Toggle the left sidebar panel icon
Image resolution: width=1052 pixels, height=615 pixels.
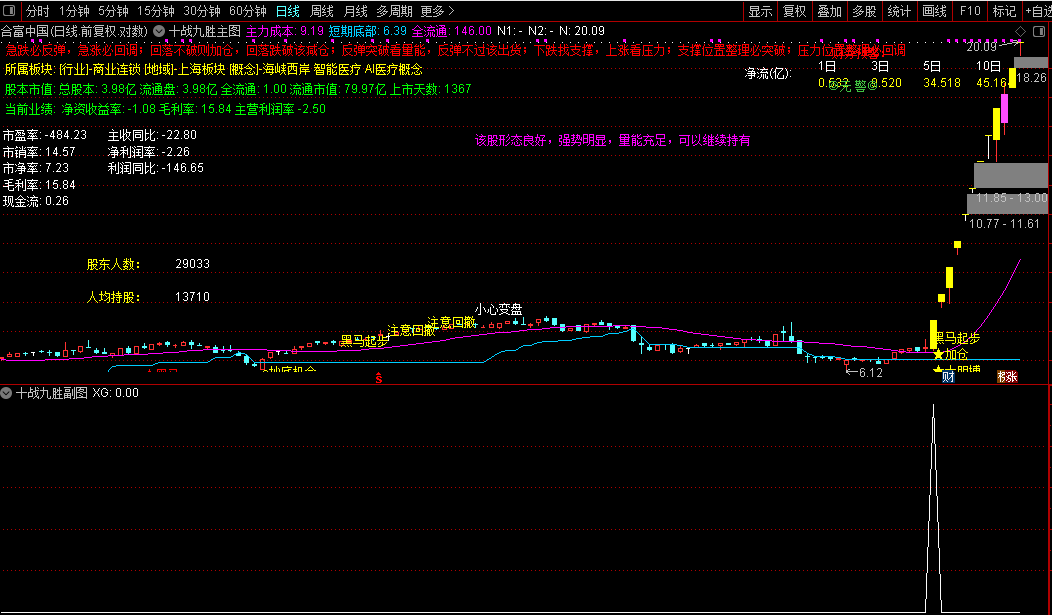click(10, 11)
